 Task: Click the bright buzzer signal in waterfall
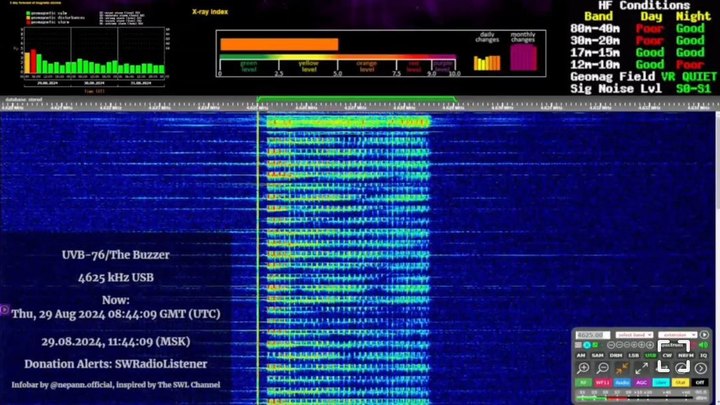348,123
